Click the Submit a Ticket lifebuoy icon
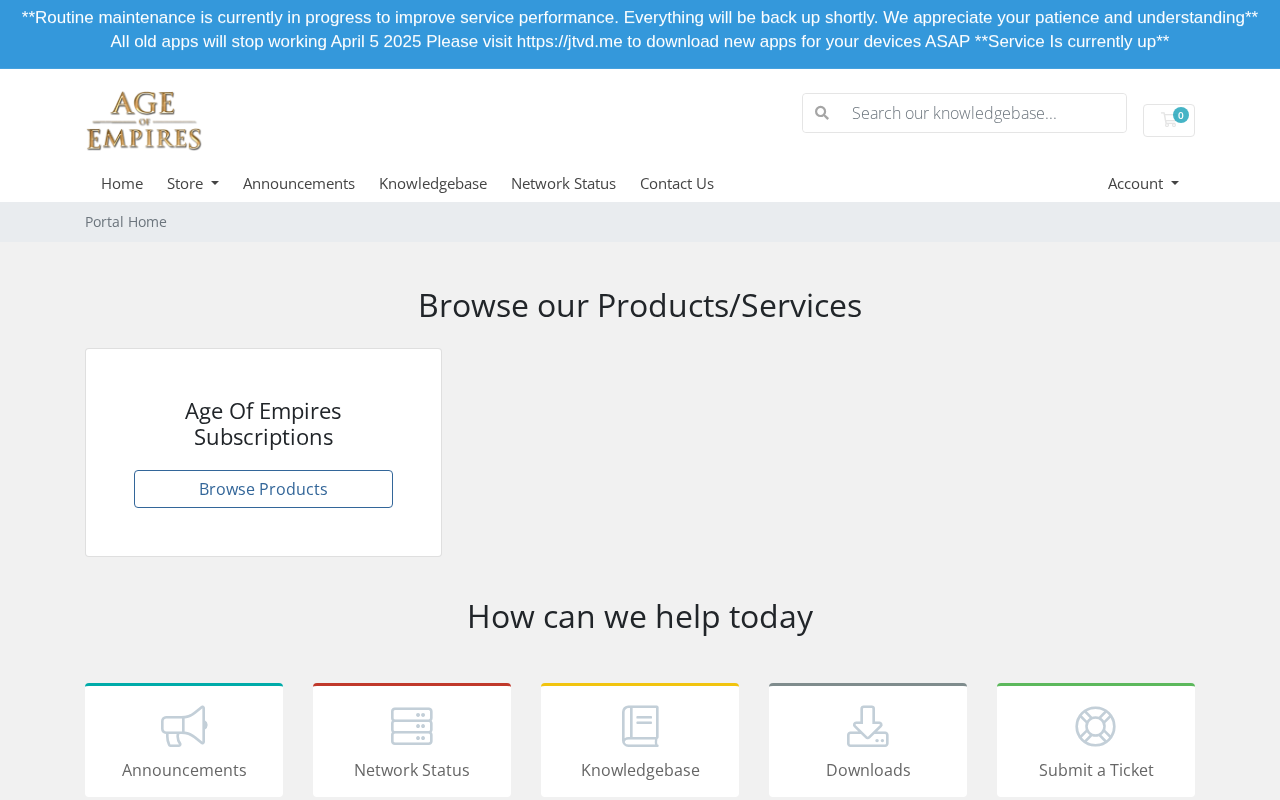This screenshot has height=800, width=1280. (1096, 726)
